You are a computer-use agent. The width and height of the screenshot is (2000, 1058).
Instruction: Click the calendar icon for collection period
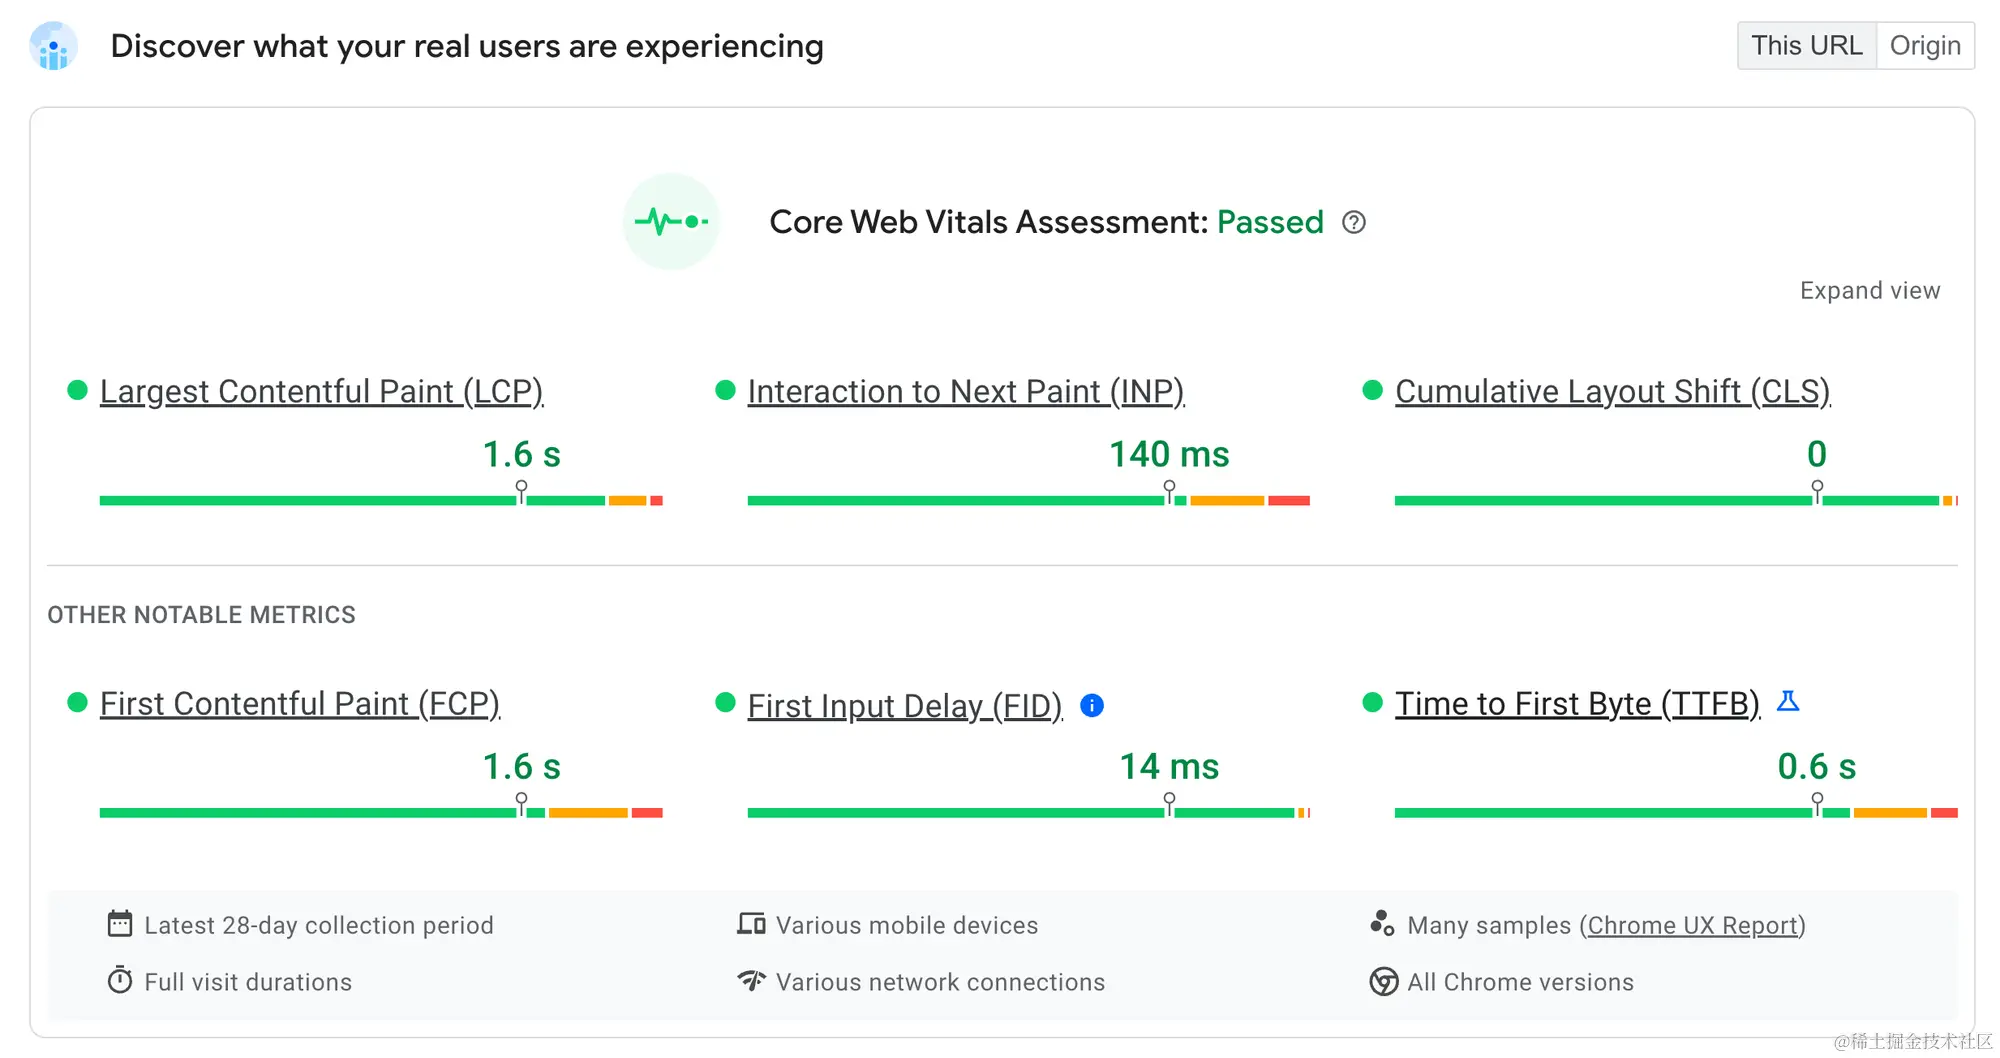120,924
